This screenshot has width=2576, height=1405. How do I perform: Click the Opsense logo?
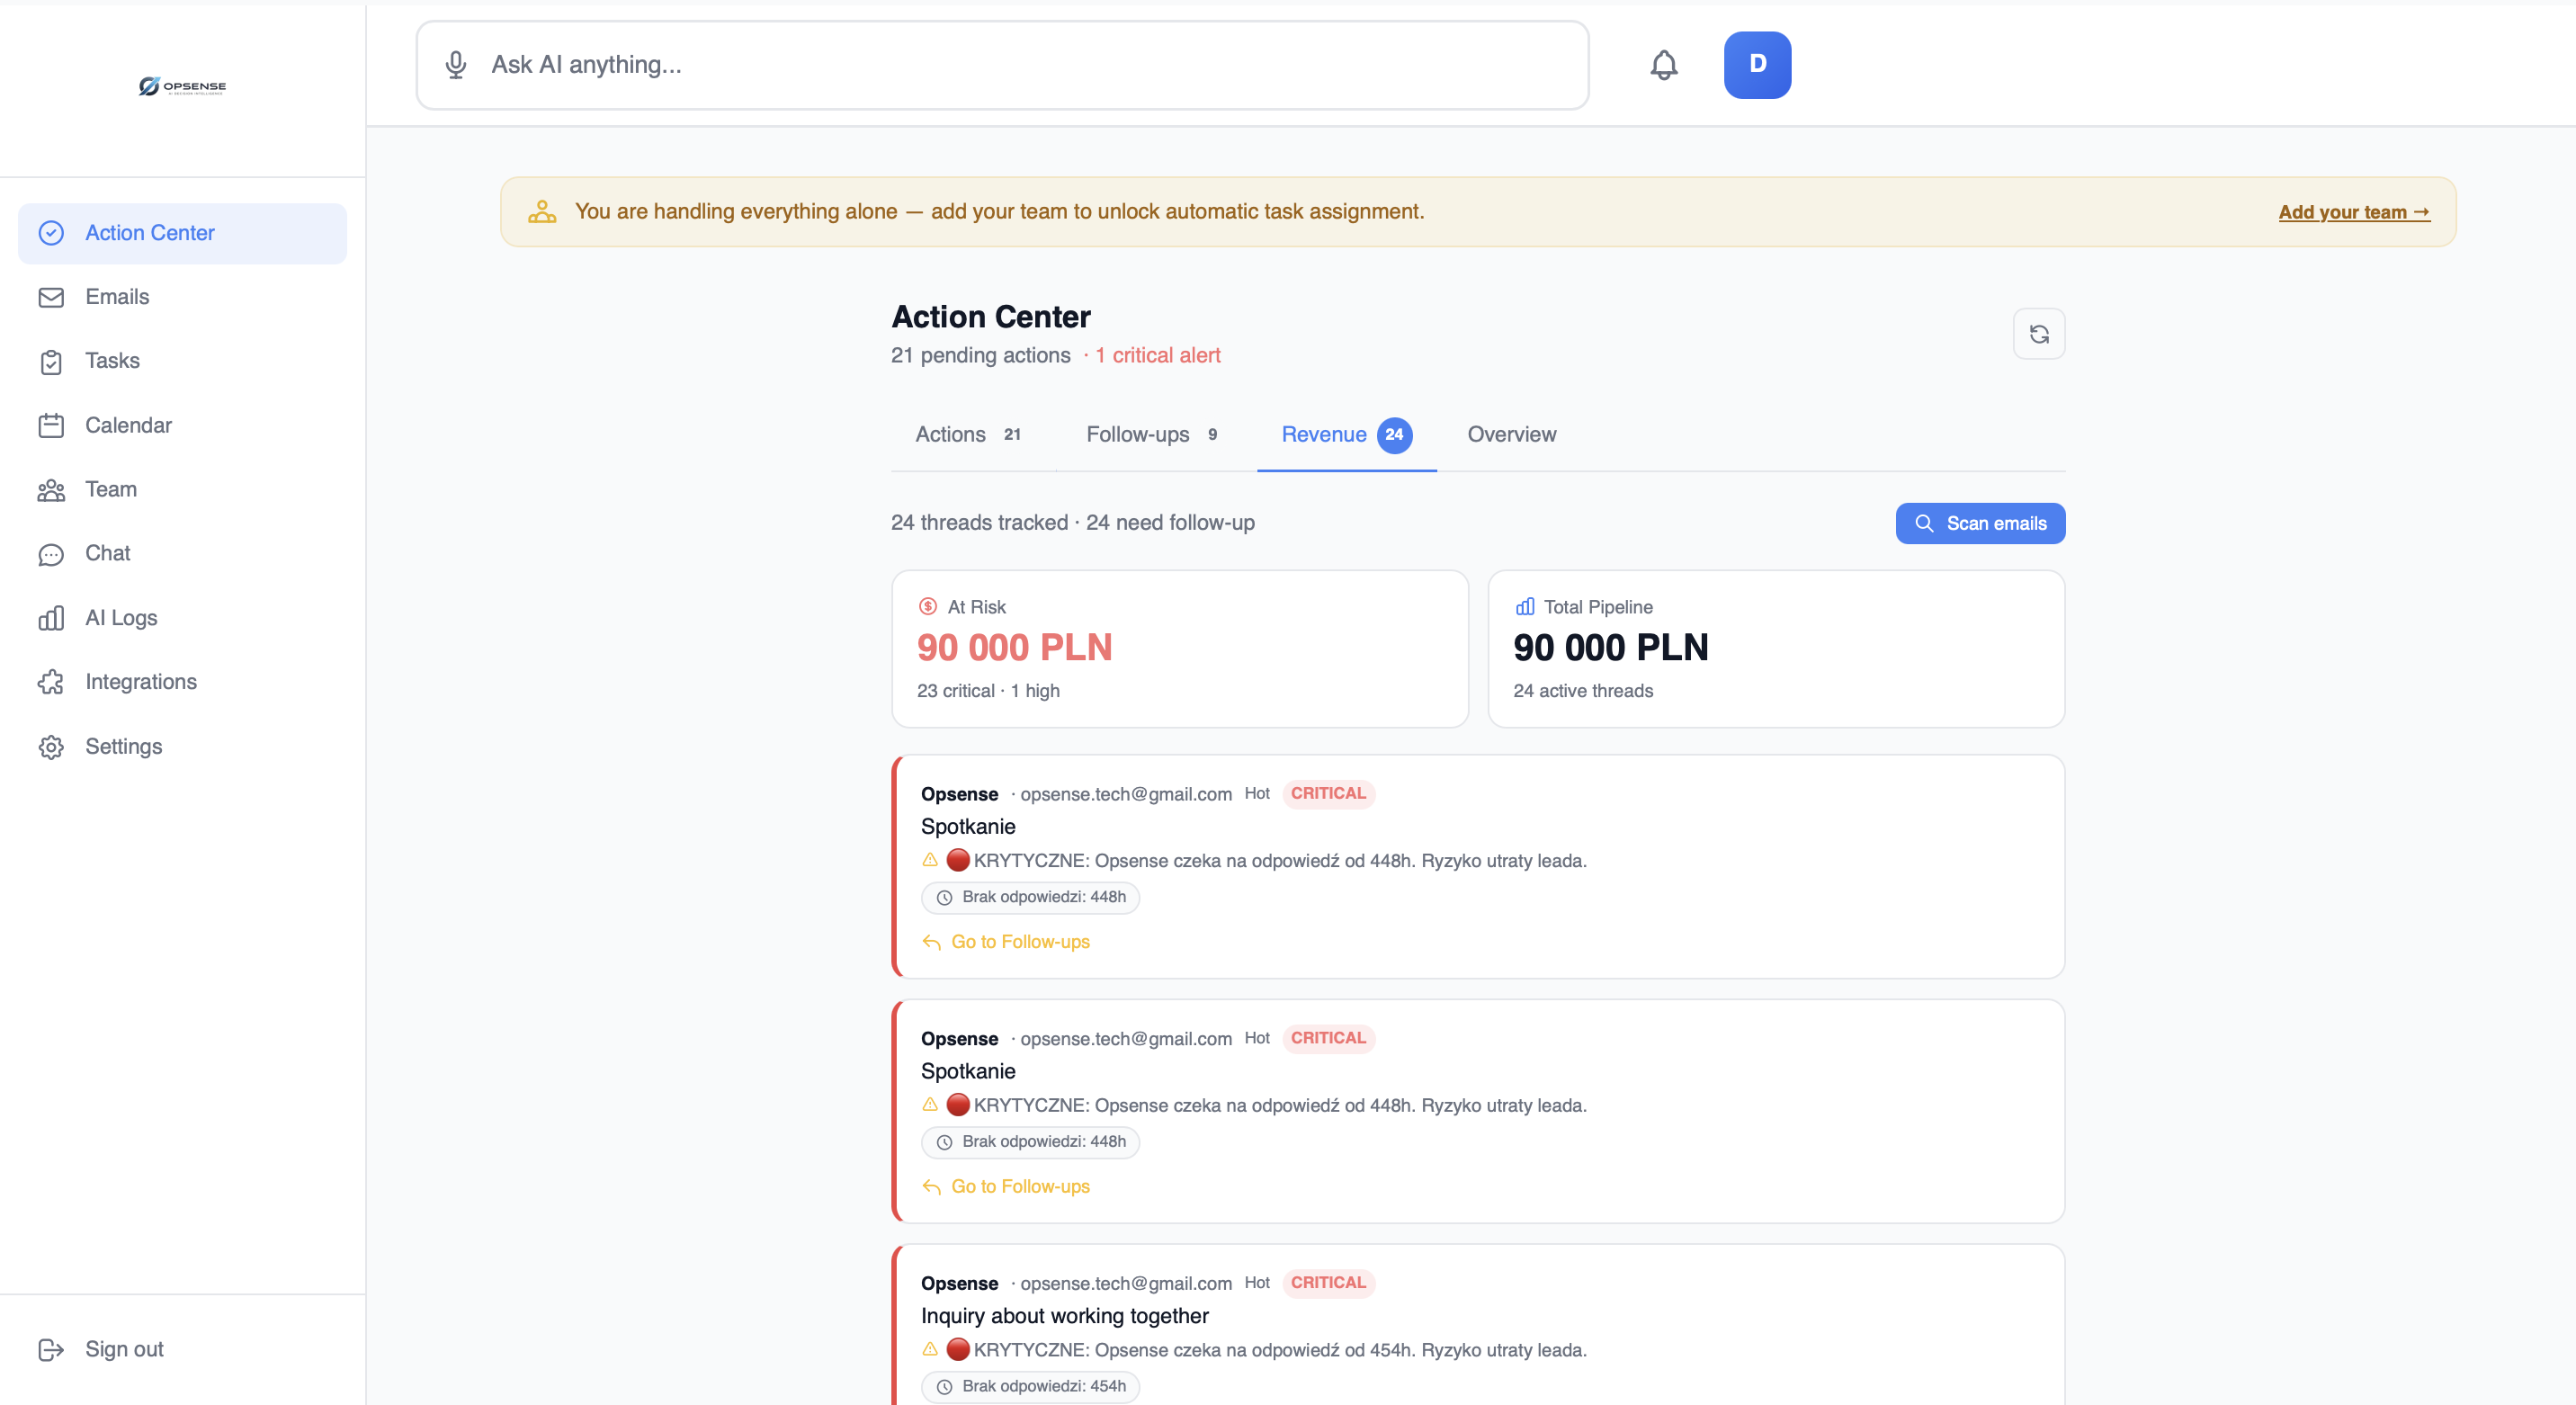pos(182,87)
